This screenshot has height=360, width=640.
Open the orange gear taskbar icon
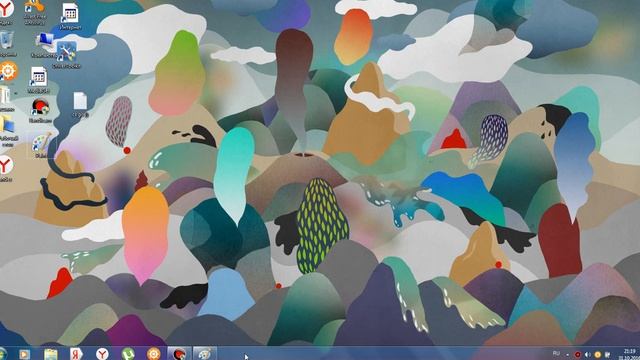point(153,354)
